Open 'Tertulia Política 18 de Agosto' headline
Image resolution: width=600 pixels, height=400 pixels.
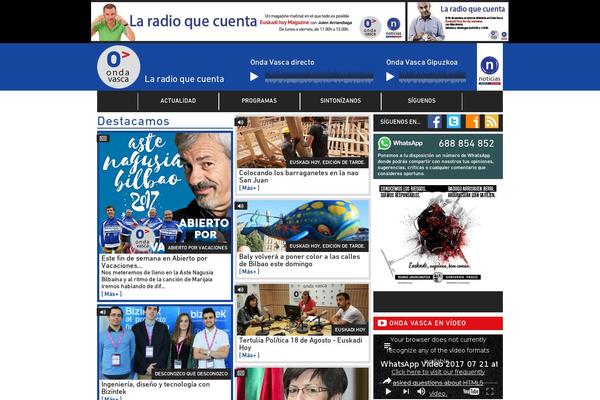coord(300,344)
